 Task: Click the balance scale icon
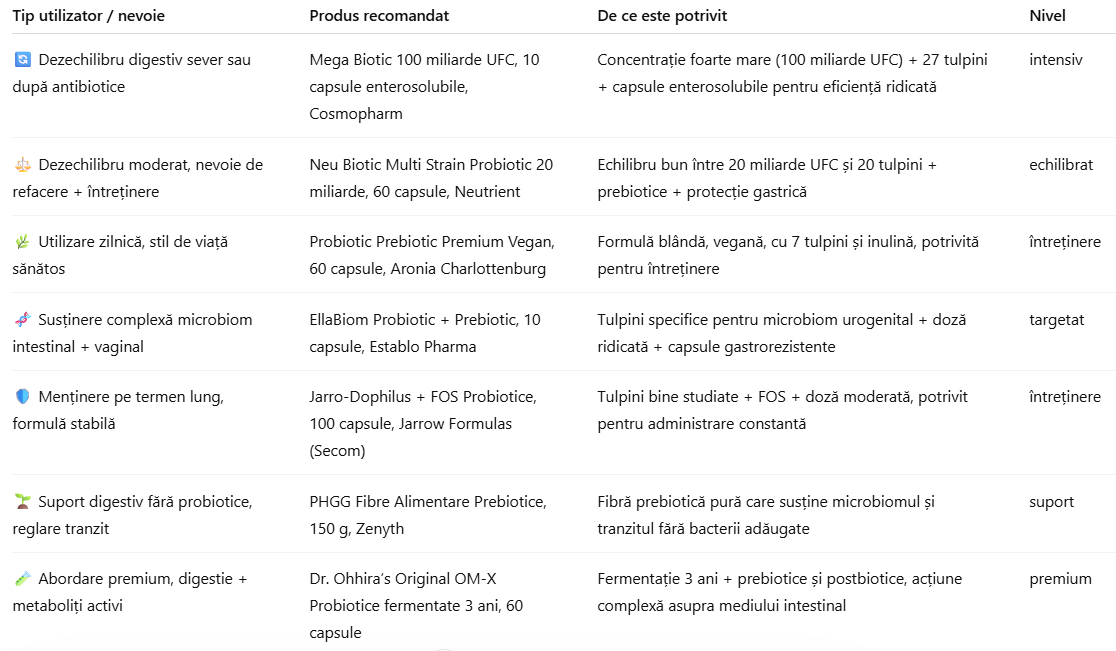coord(22,165)
